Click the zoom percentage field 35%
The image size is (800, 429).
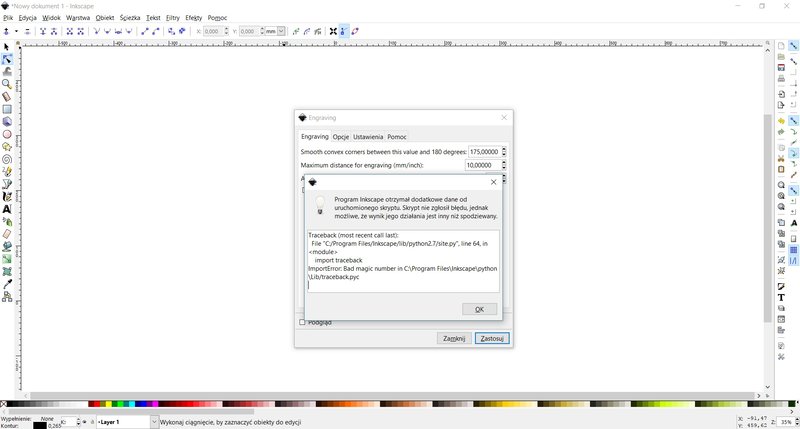click(786, 422)
